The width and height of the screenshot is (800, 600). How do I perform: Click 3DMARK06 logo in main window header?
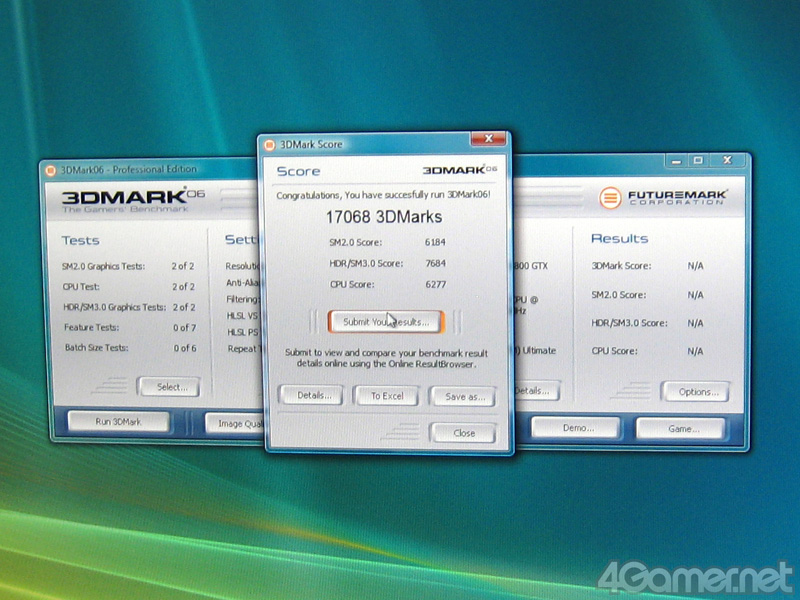133,200
